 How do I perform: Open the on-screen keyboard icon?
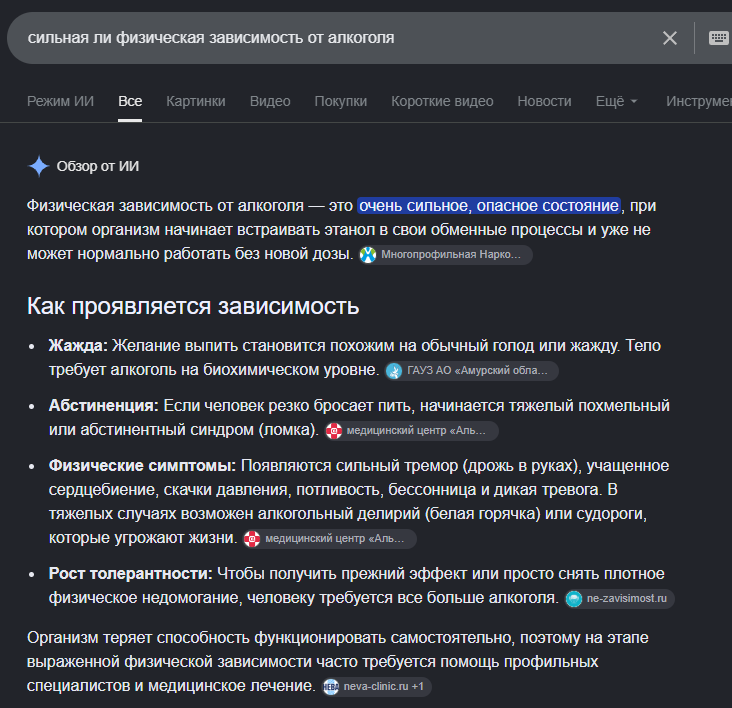click(x=718, y=38)
